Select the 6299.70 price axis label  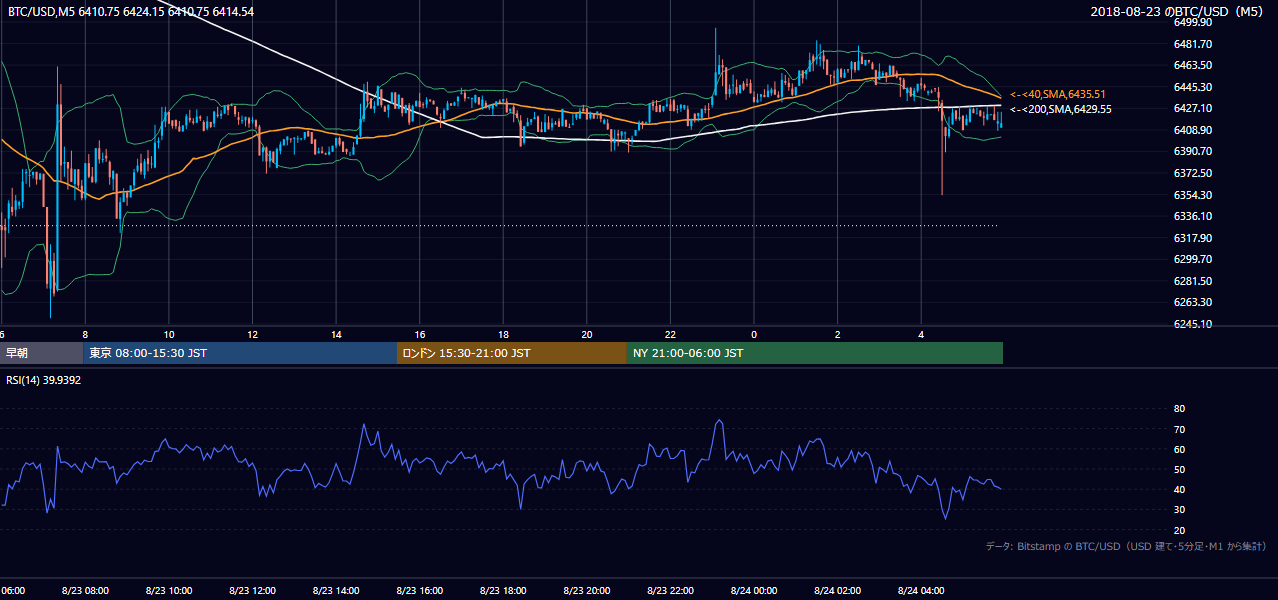(x=1192, y=259)
